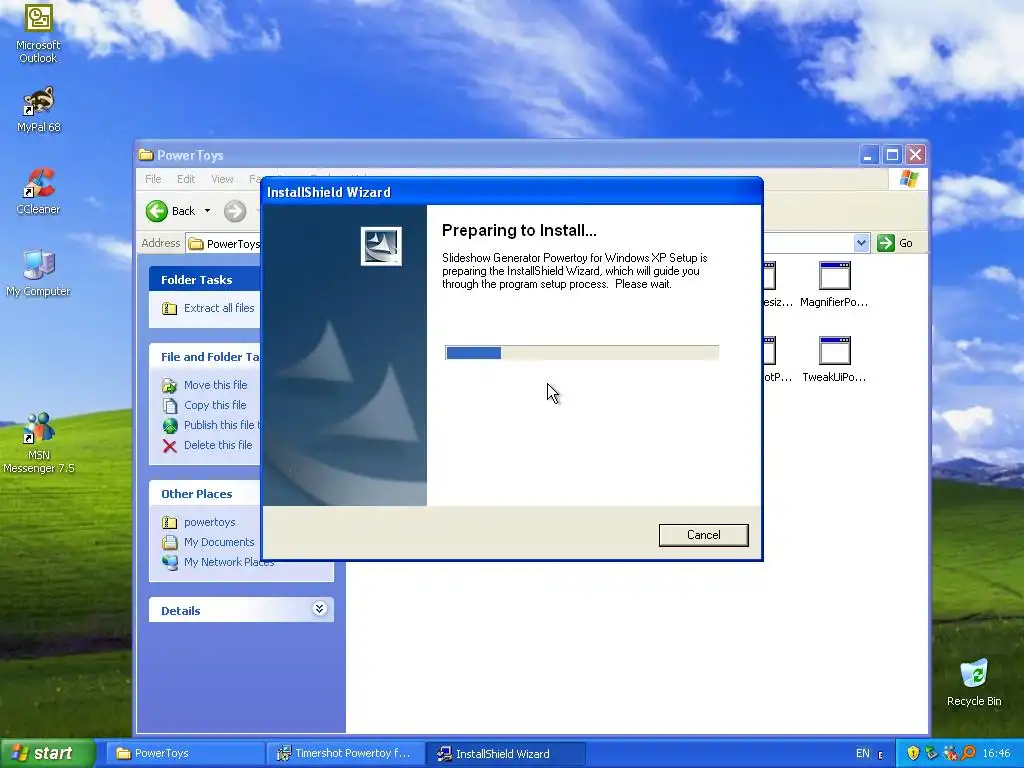Viewport: 1024px width, 768px height.
Task: Expand the Details panel chevron
Action: 319,609
